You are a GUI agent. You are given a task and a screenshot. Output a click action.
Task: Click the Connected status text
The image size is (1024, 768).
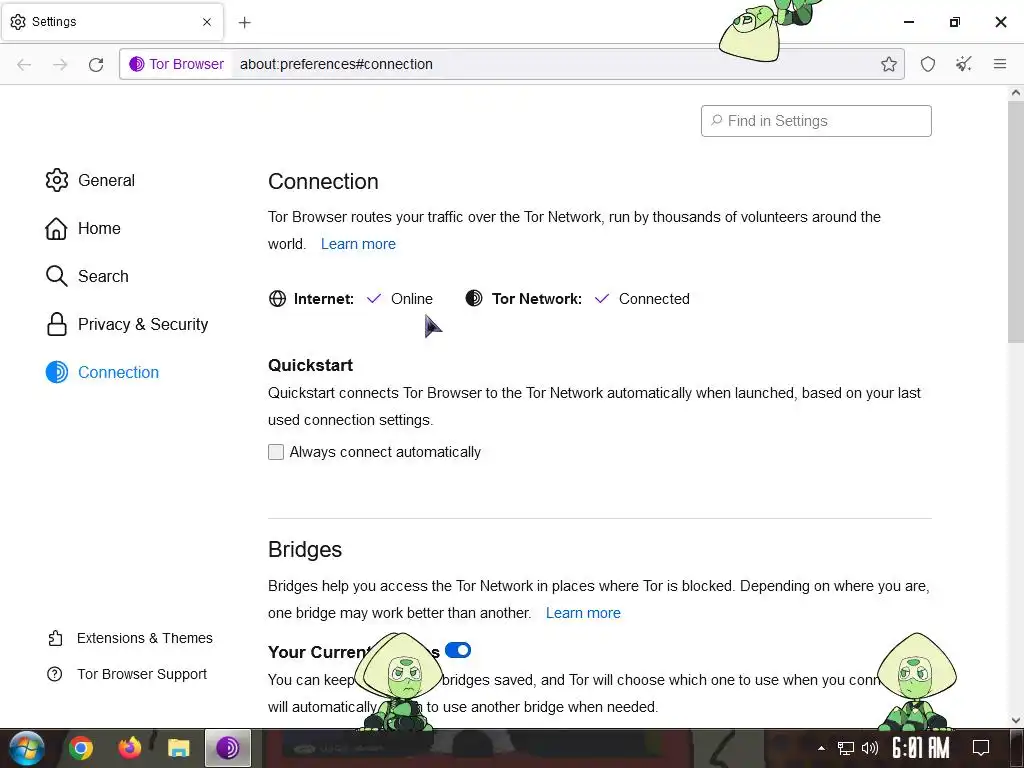[654, 299]
